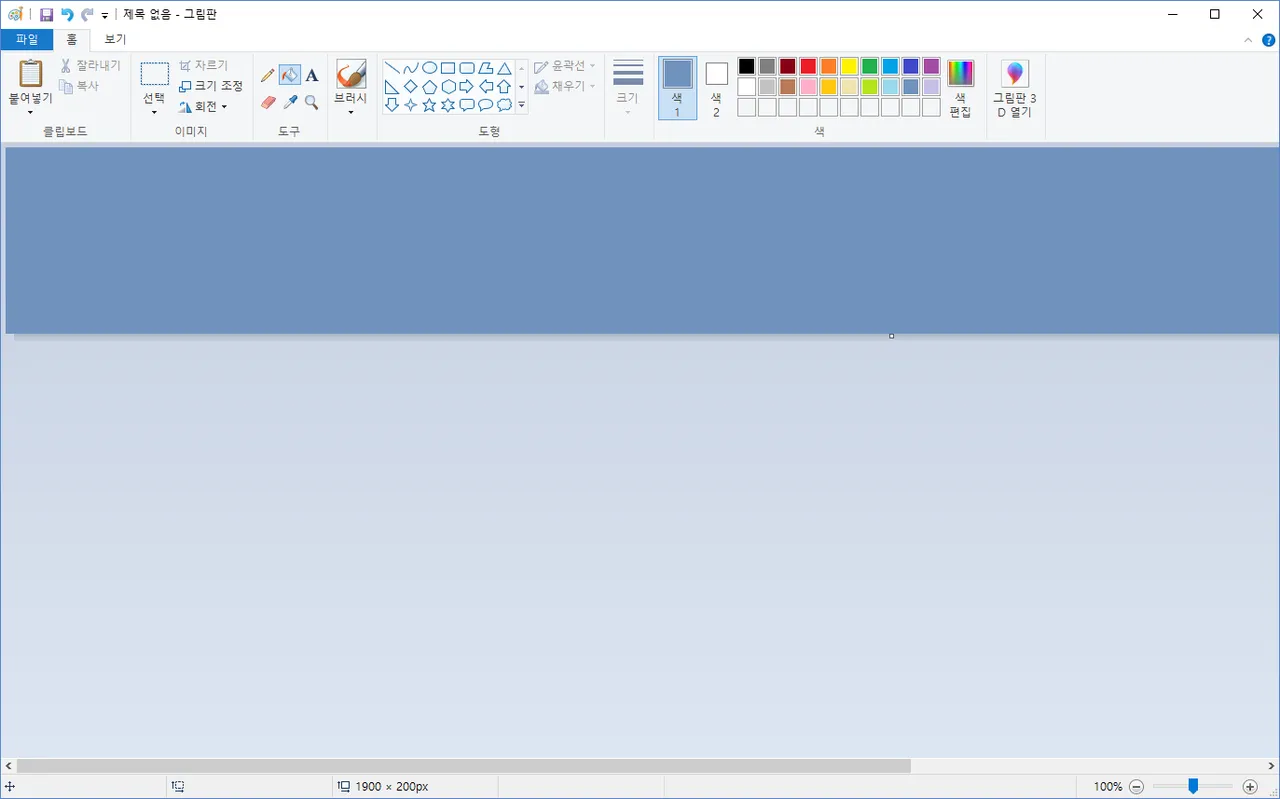Viewport: 1280px width, 799px height.
Task: Switch to the 보기 View tab
Action: point(116,40)
